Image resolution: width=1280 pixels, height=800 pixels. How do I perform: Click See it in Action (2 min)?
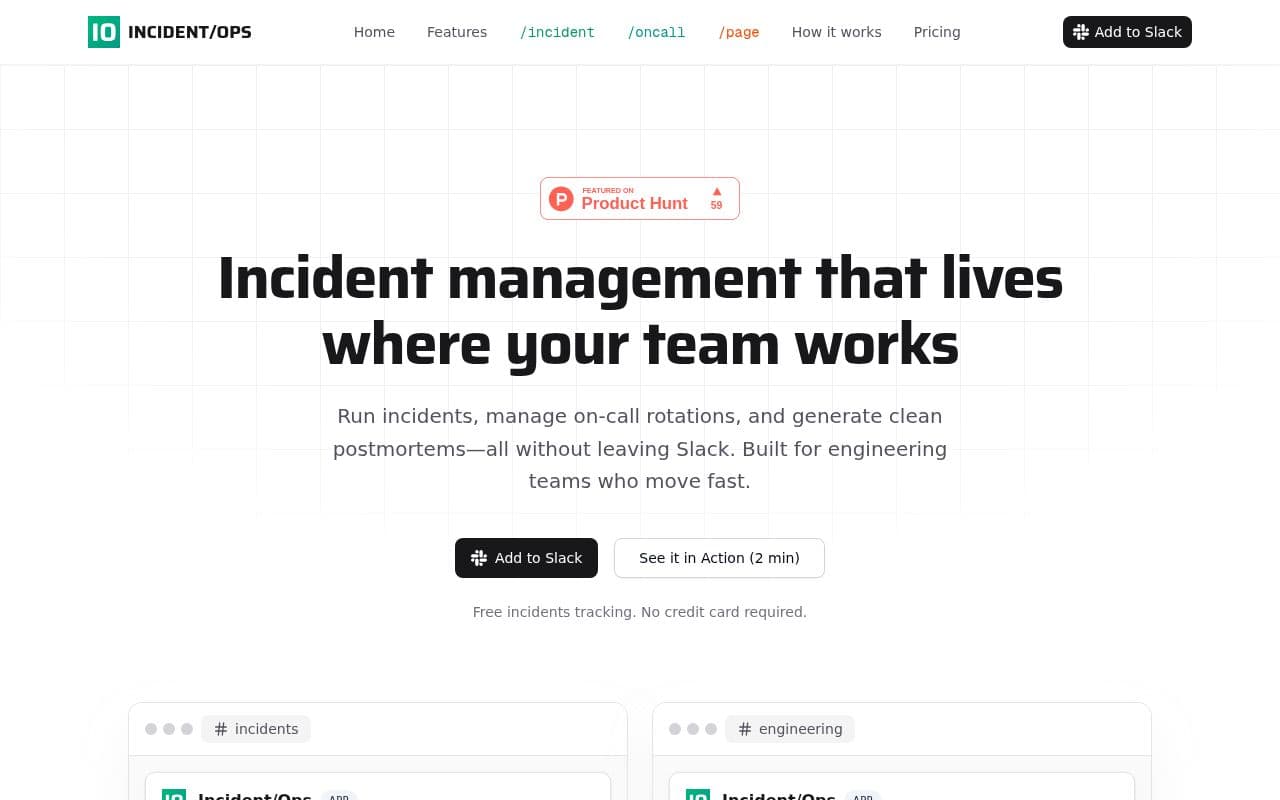coord(719,558)
